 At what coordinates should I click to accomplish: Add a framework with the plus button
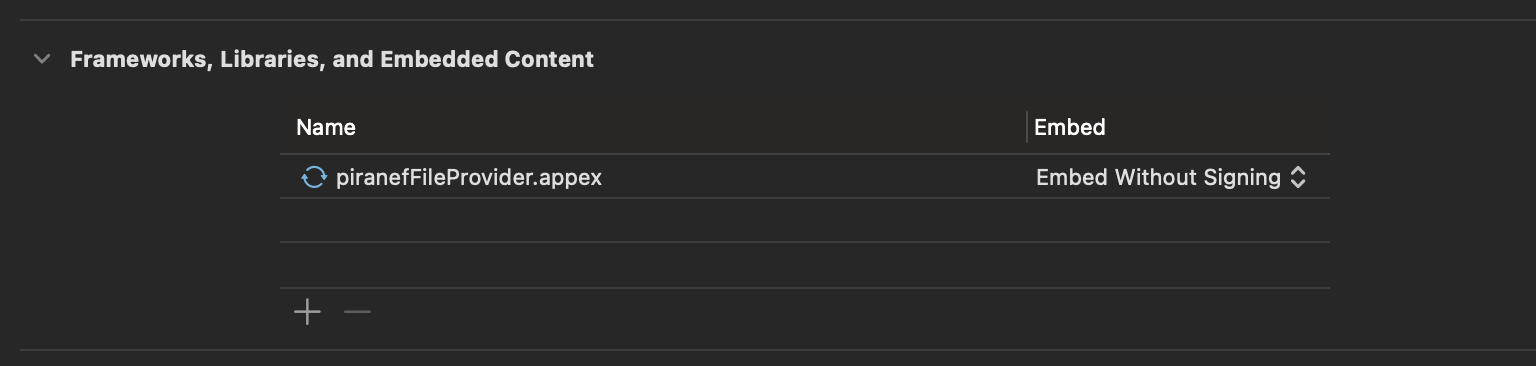pos(307,312)
